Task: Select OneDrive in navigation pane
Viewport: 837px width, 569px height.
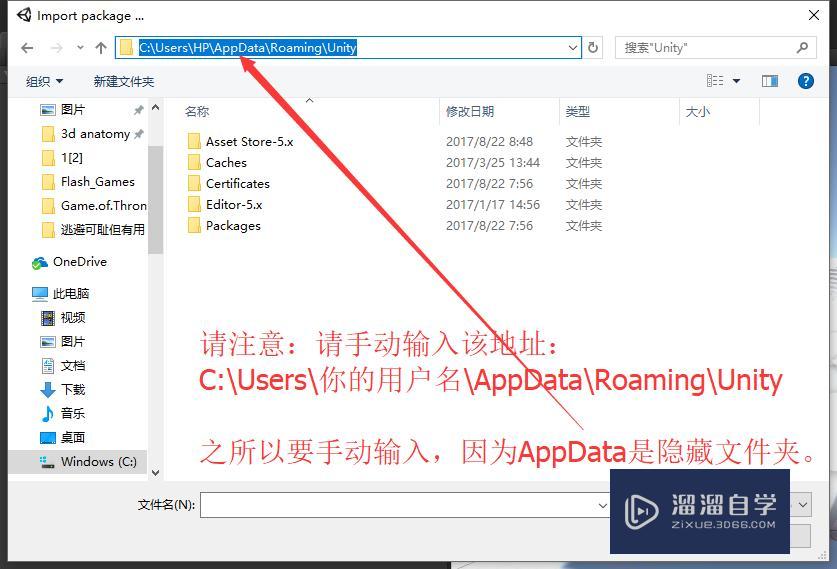Action: 69,262
